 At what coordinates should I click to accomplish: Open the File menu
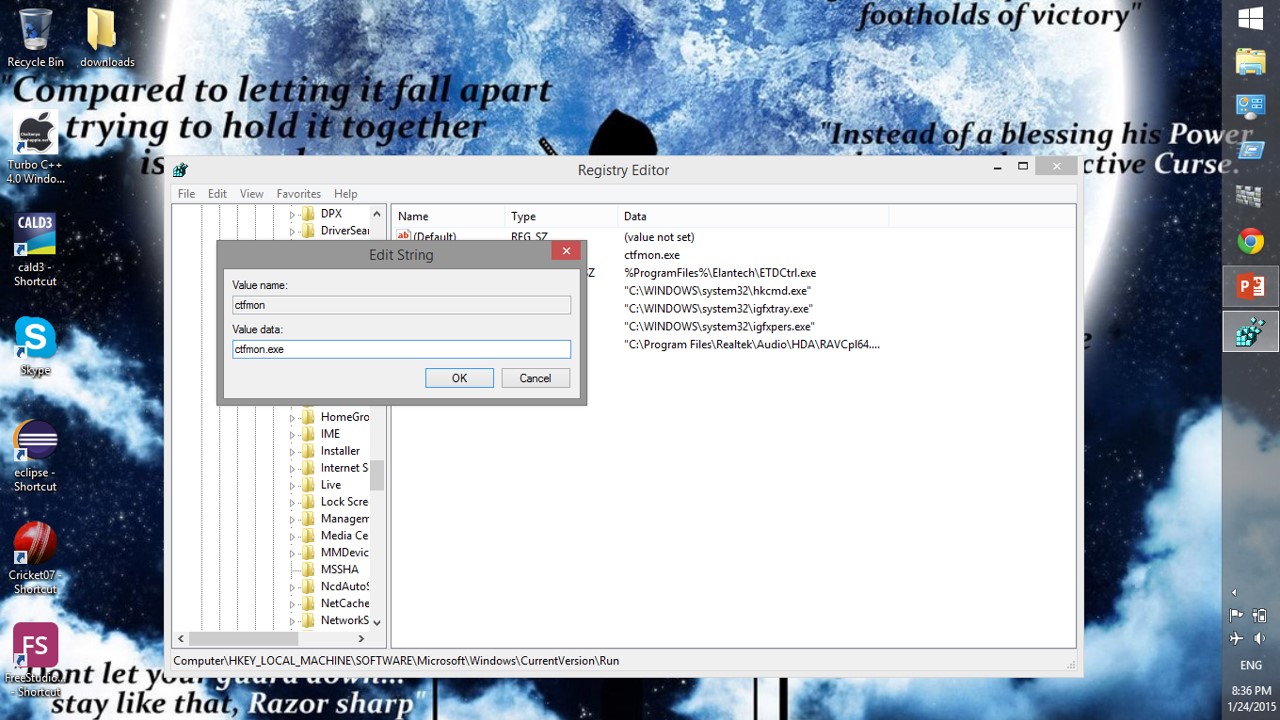[186, 194]
